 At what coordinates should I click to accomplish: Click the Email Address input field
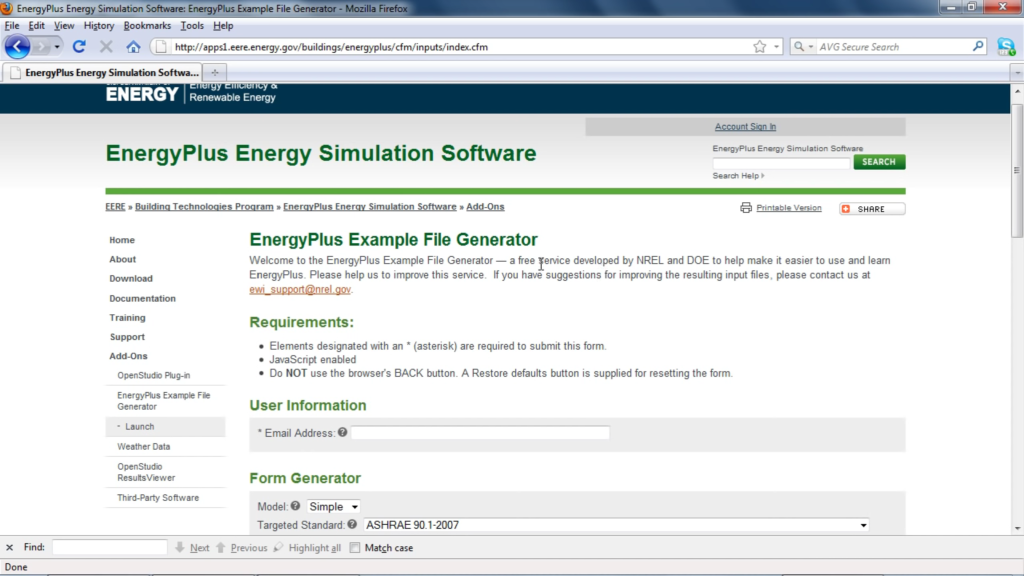tap(480, 432)
